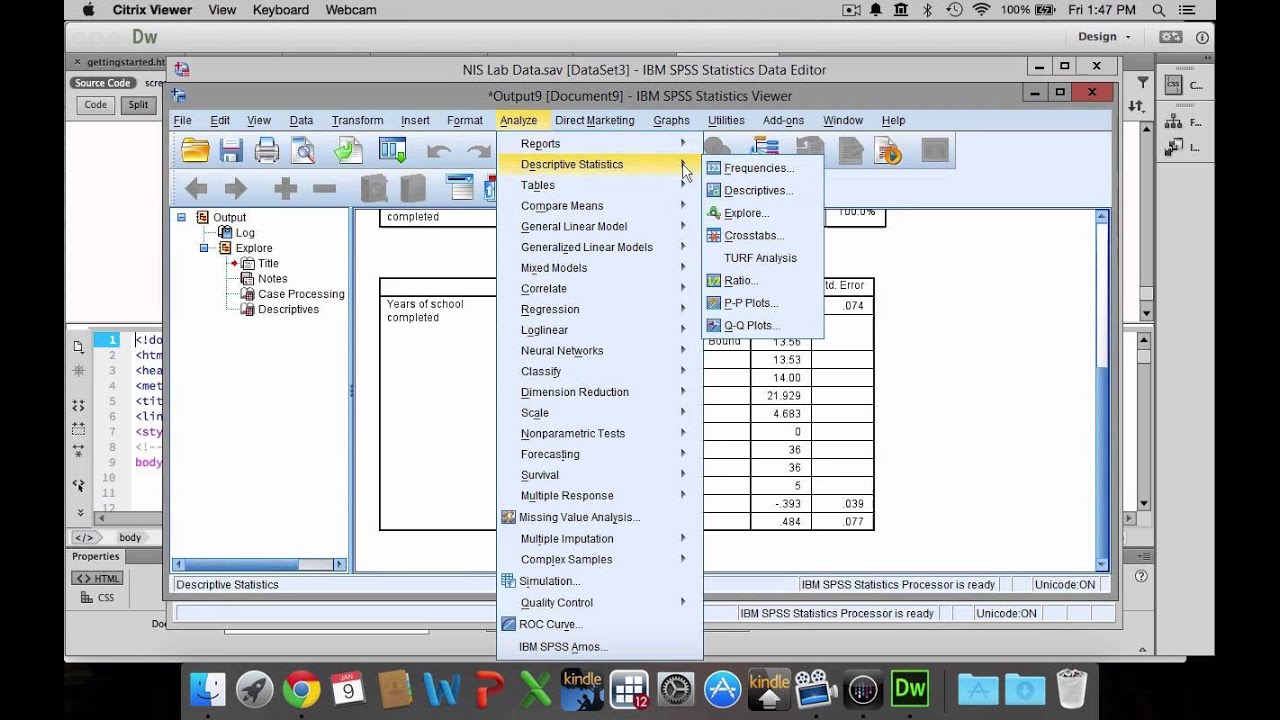Expand the Reports submenu
The width and height of the screenshot is (1280, 720).
[600, 144]
